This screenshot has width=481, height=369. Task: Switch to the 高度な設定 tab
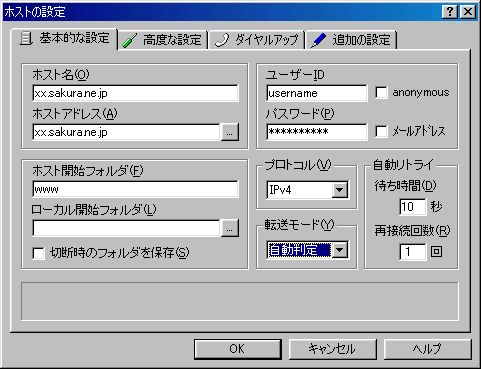click(x=163, y=40)
